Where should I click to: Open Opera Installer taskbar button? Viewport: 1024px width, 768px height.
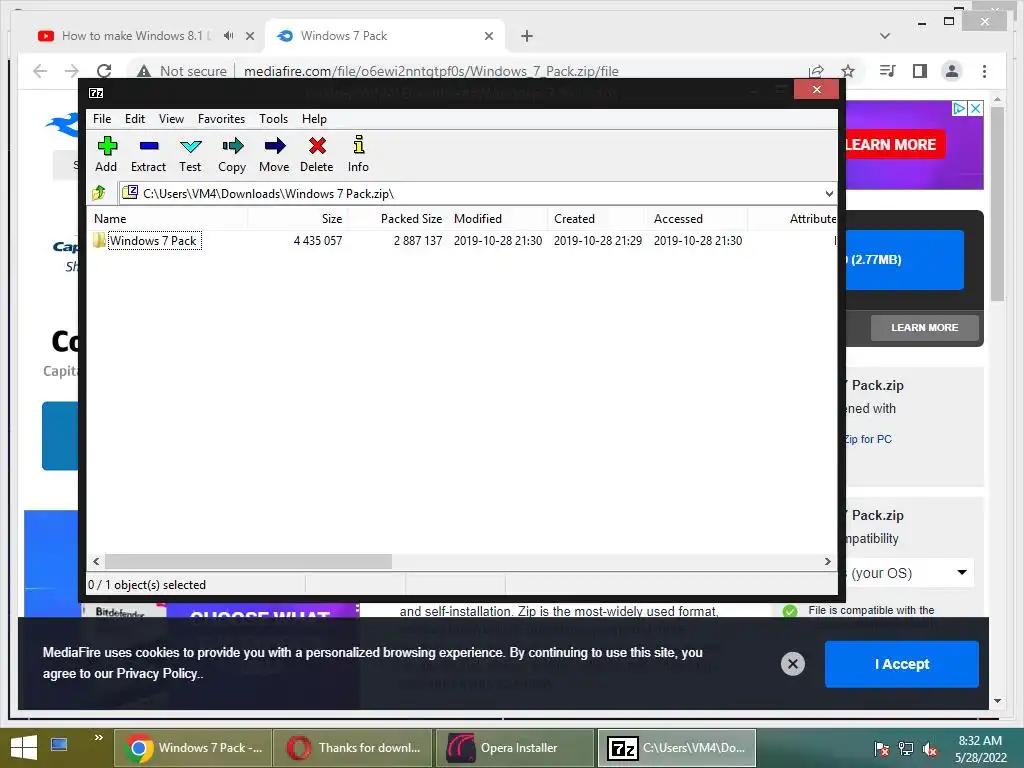(515, 748)
